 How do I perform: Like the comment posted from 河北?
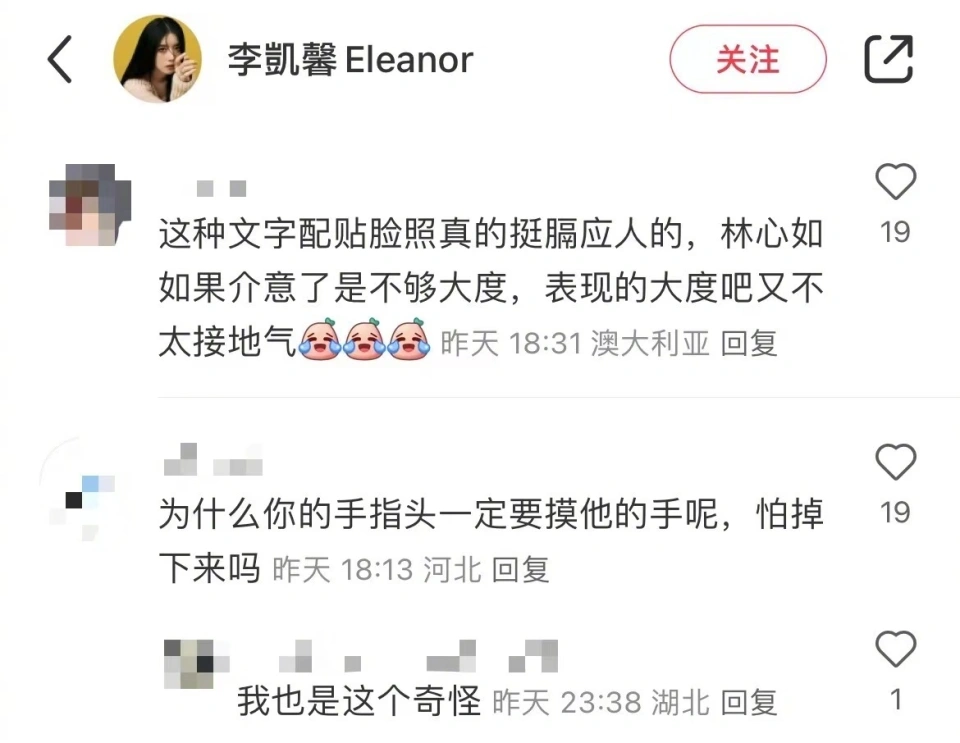(895, 461)
